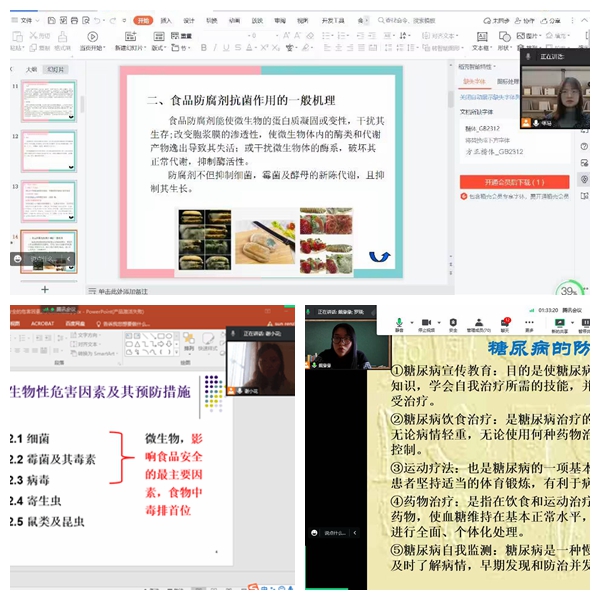
Task: Click the blue return arrow on slide
Action: 379,256
